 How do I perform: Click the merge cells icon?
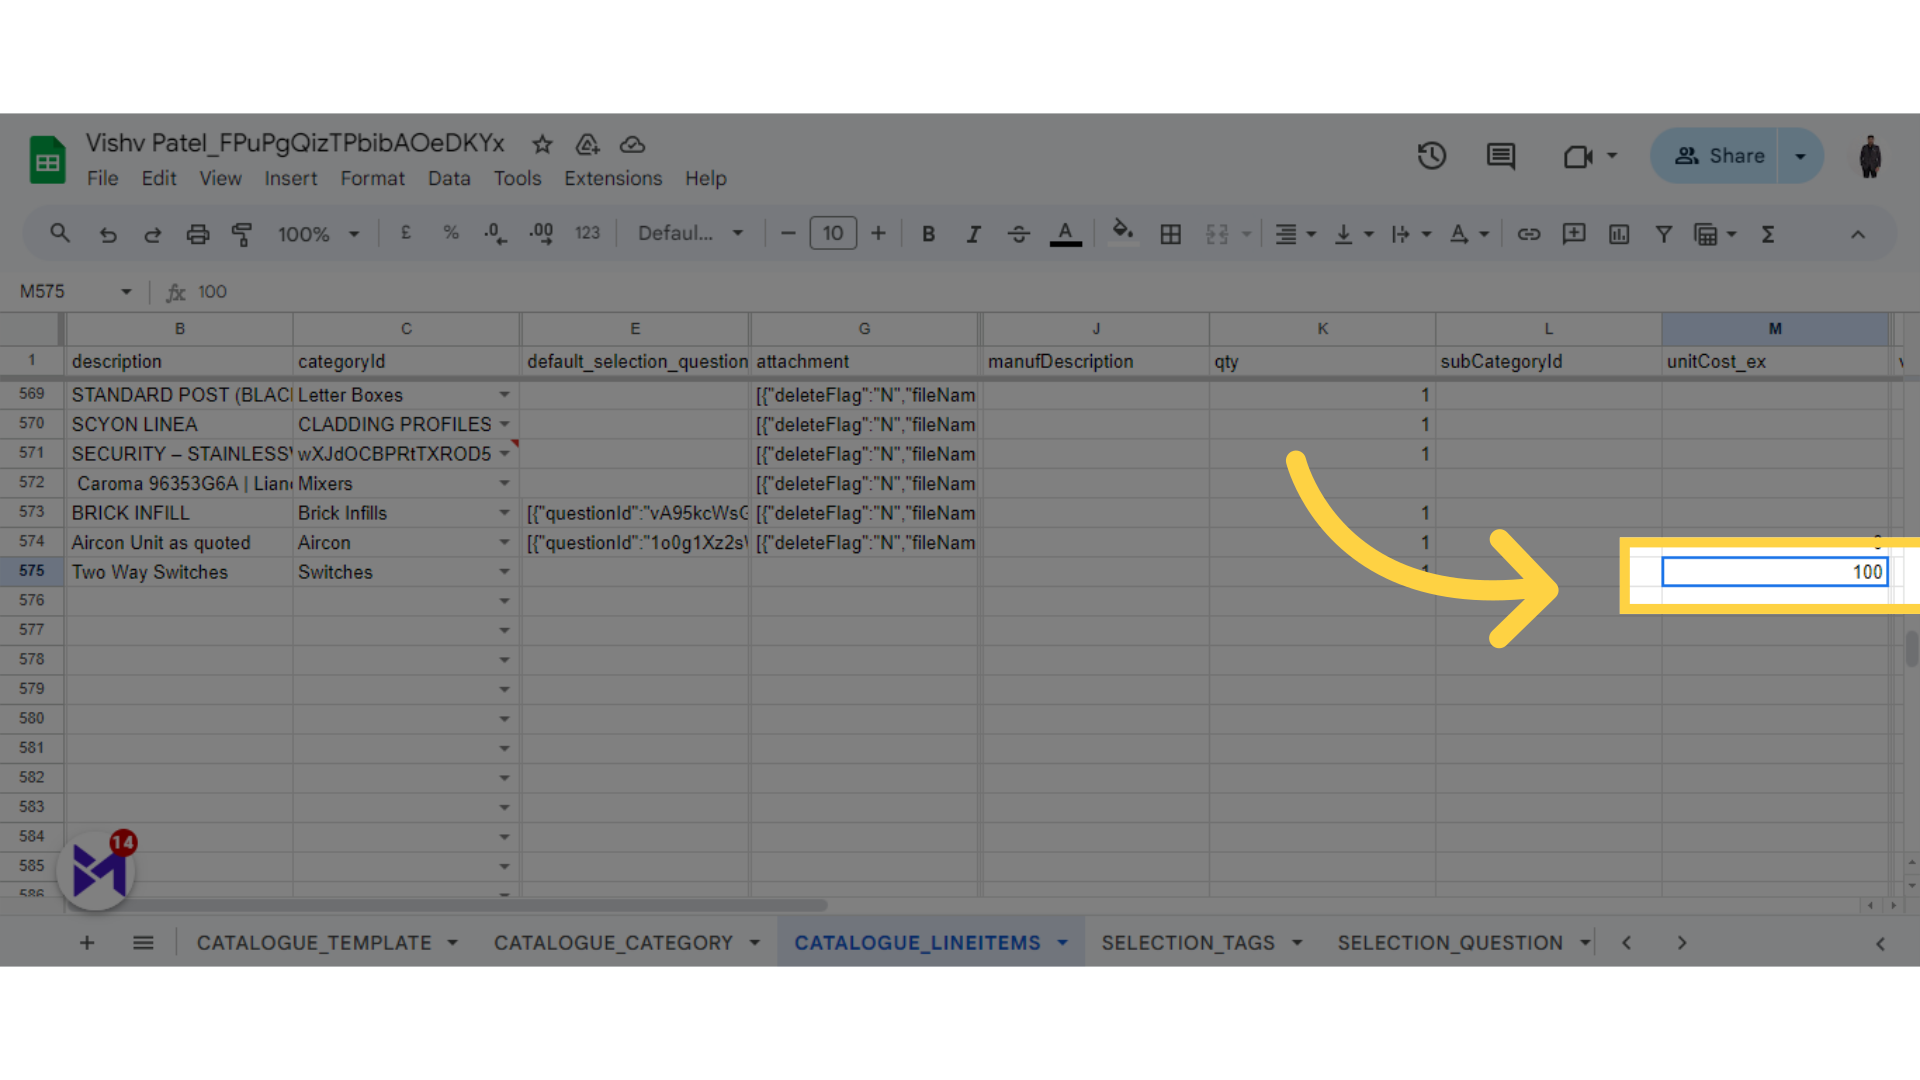1217,235
